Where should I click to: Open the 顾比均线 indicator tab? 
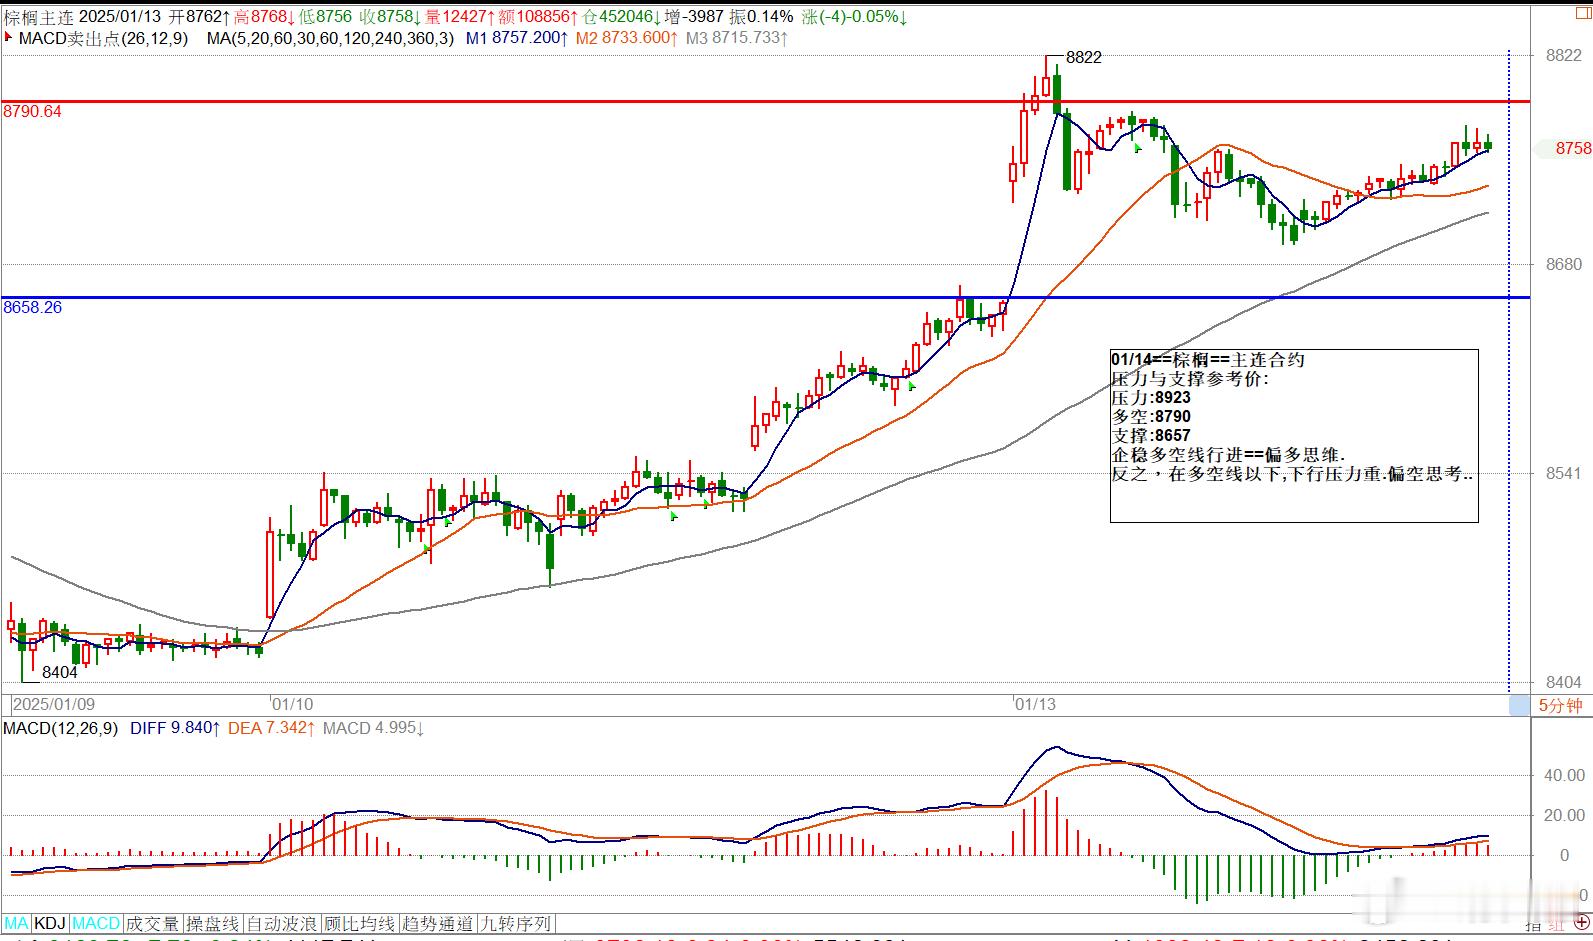tap(360, 923)
